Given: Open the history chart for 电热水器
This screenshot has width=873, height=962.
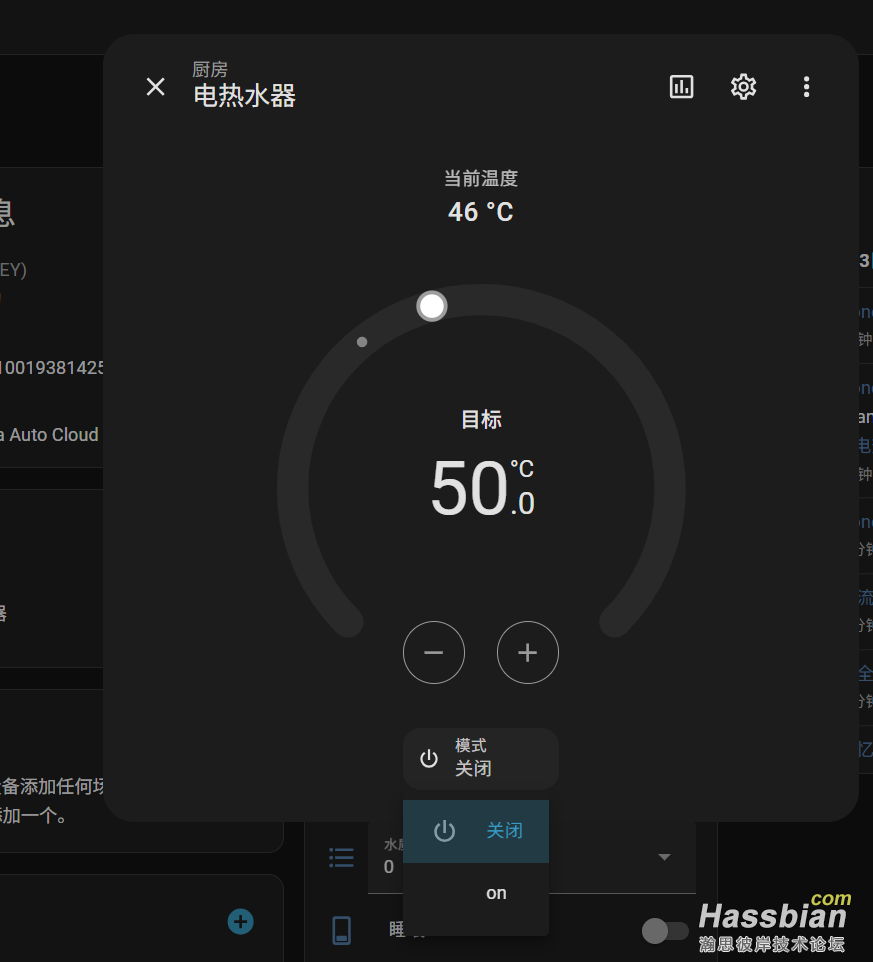Looking at the screenshot, I should 681,87.
